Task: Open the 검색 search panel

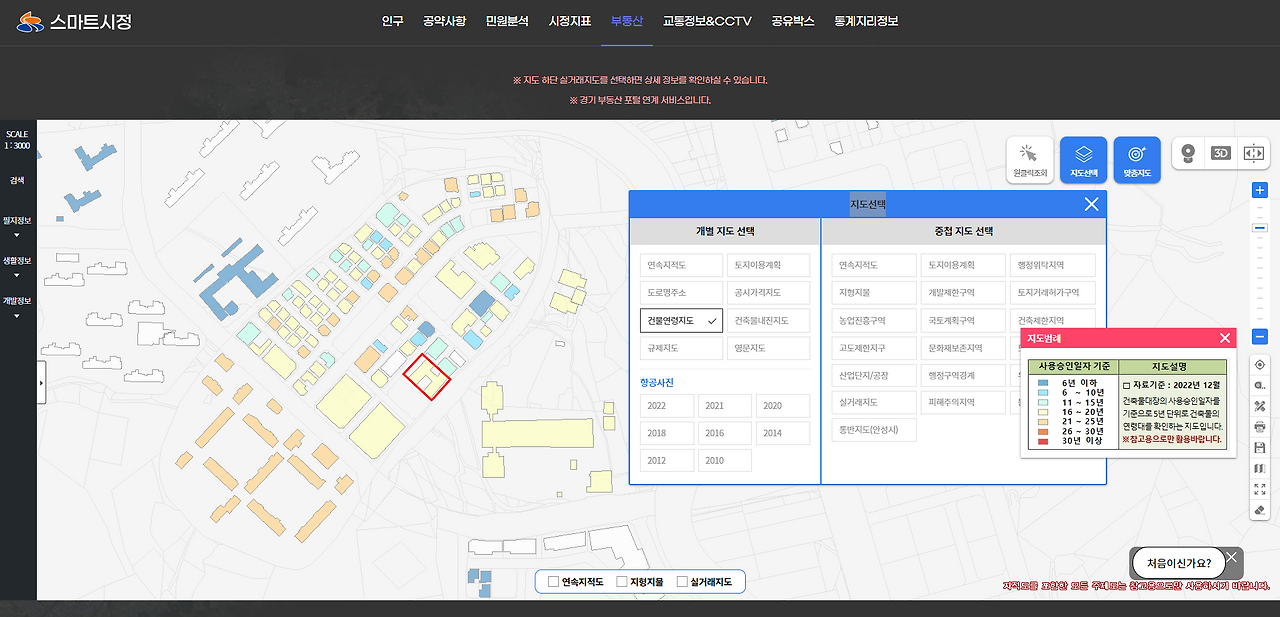Action: 17,180
